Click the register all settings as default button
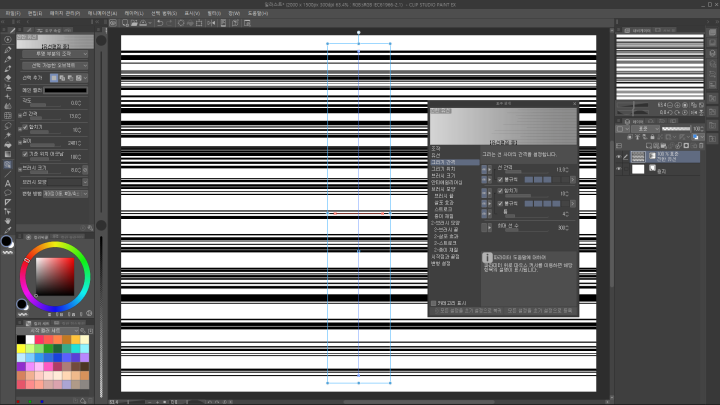The width and height of the screenshot is (720, 405). (541, 311)
